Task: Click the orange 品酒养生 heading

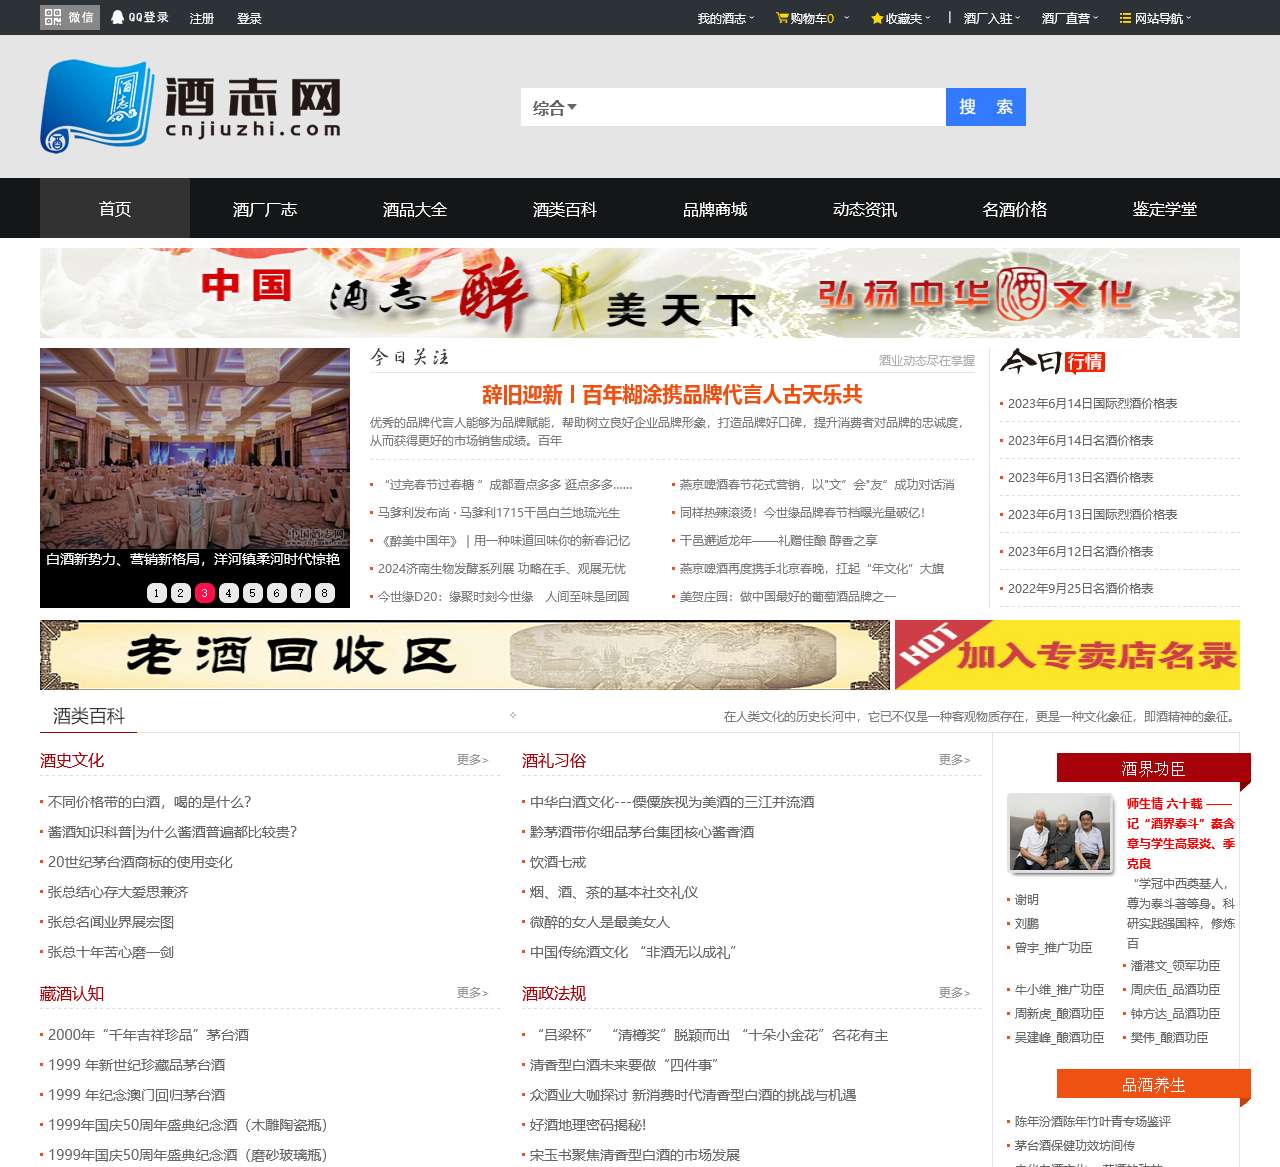Action: pyautogui.click(x=1153, y=1084)
